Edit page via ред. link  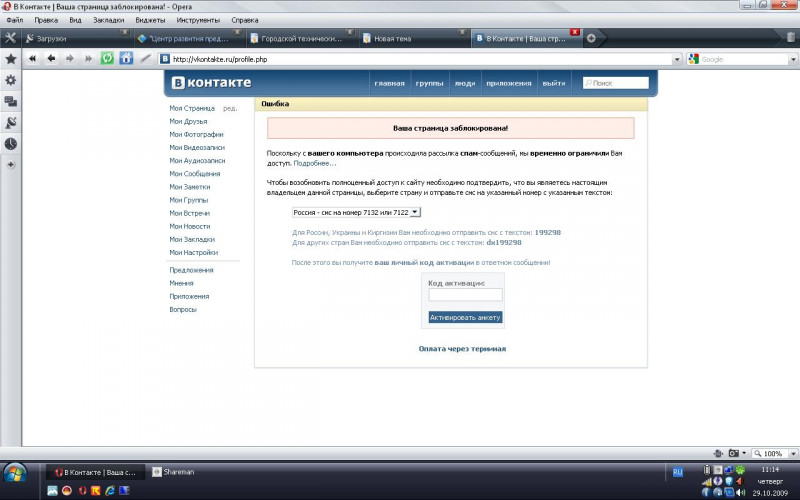coord(230,109)
